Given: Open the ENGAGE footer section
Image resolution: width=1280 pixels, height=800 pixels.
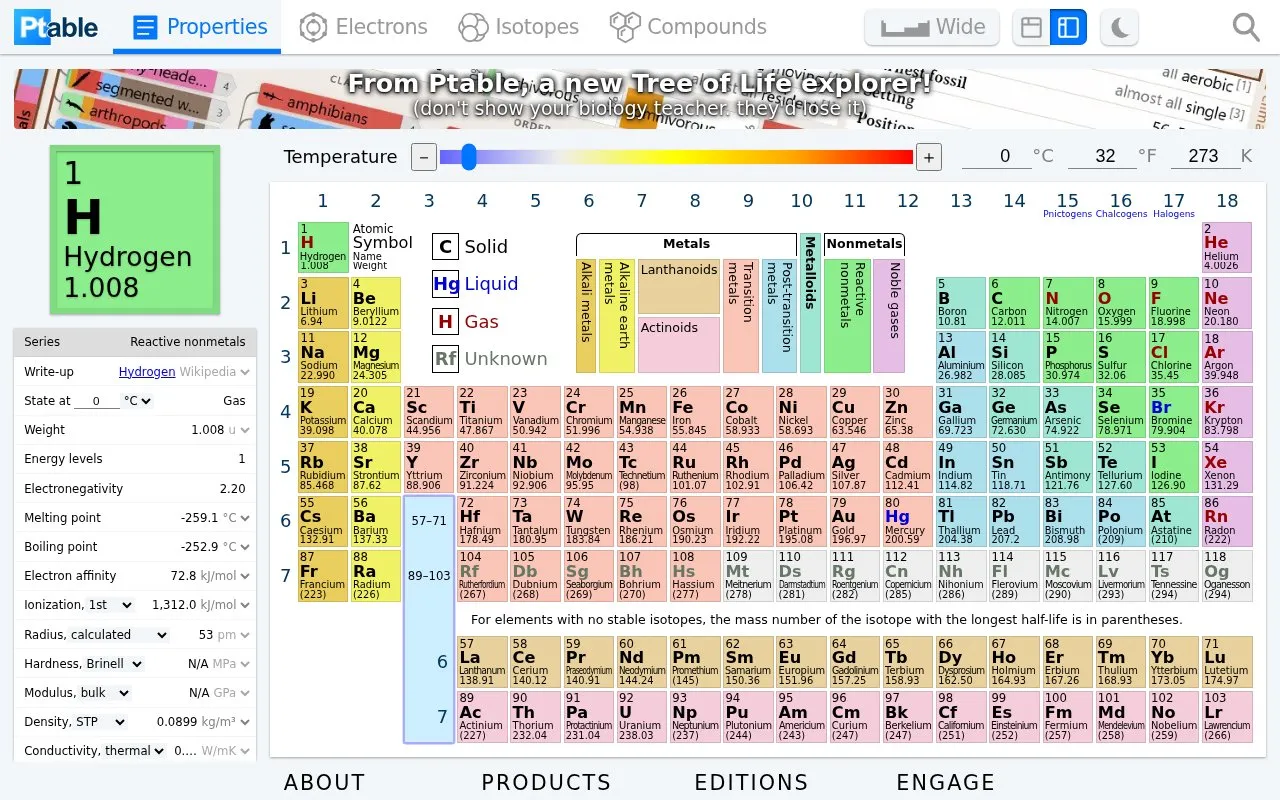Looking at the screenshot, I should click(x=945, y=783).
